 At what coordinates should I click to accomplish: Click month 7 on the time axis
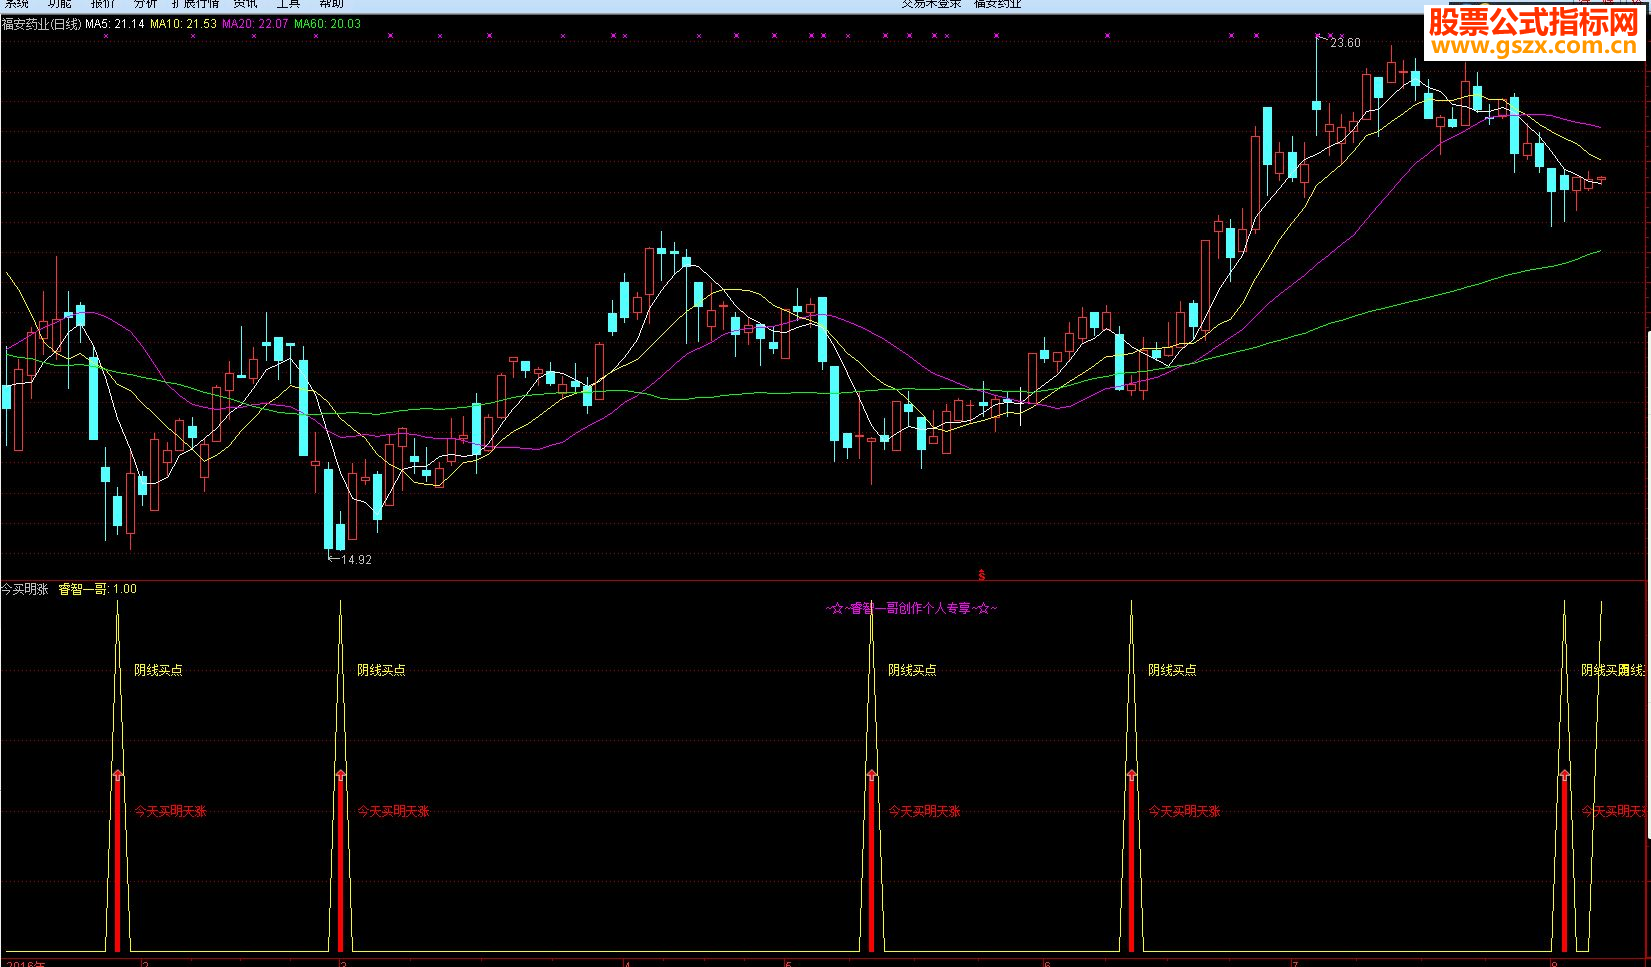click(x=1294, y=964)
